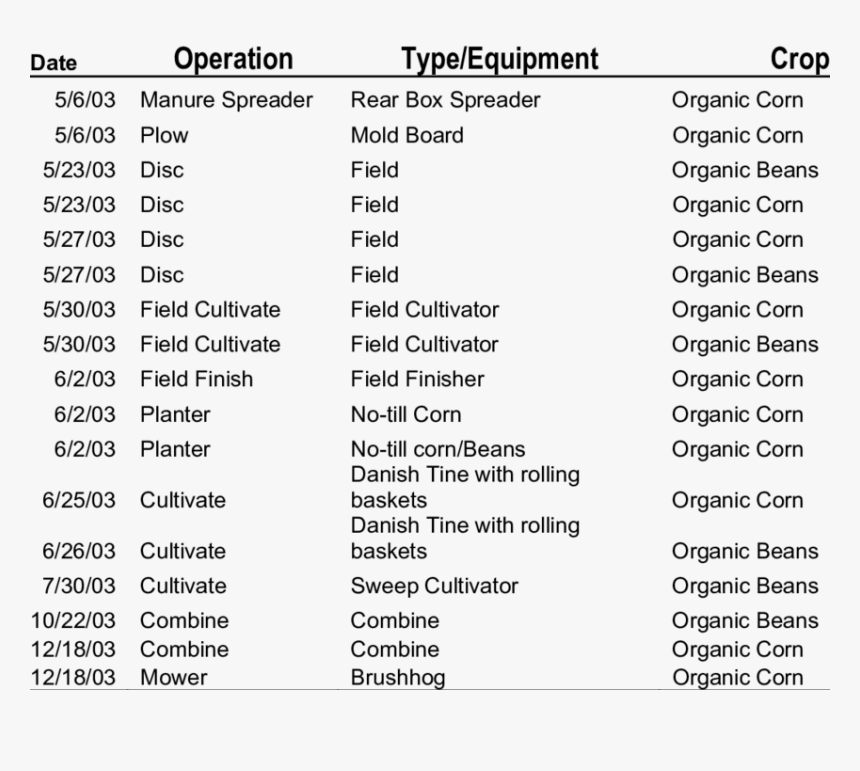
Task: Select the Operation column header
Action: [233, 59]
